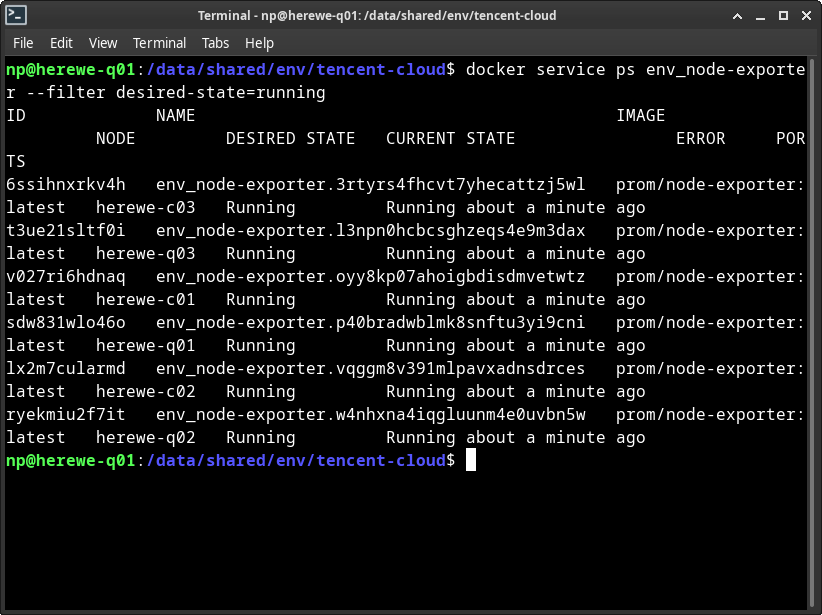The image size is (822, 615).
Task: Open the Help menu
Action: (x=259, y=43)
